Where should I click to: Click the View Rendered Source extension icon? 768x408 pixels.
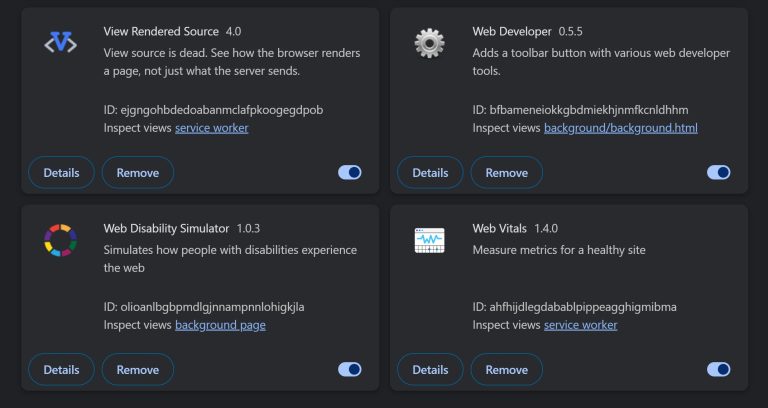[60, 43]
